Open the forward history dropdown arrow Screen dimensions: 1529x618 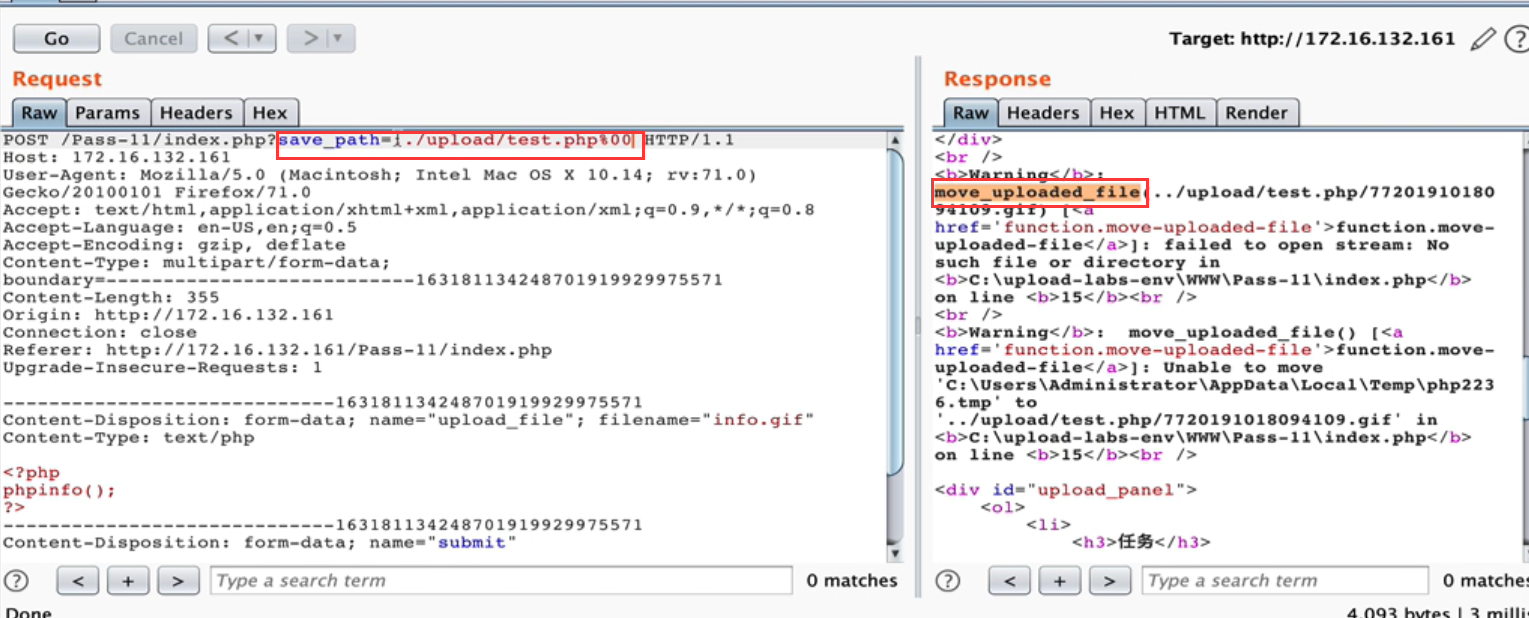[340, 38]
